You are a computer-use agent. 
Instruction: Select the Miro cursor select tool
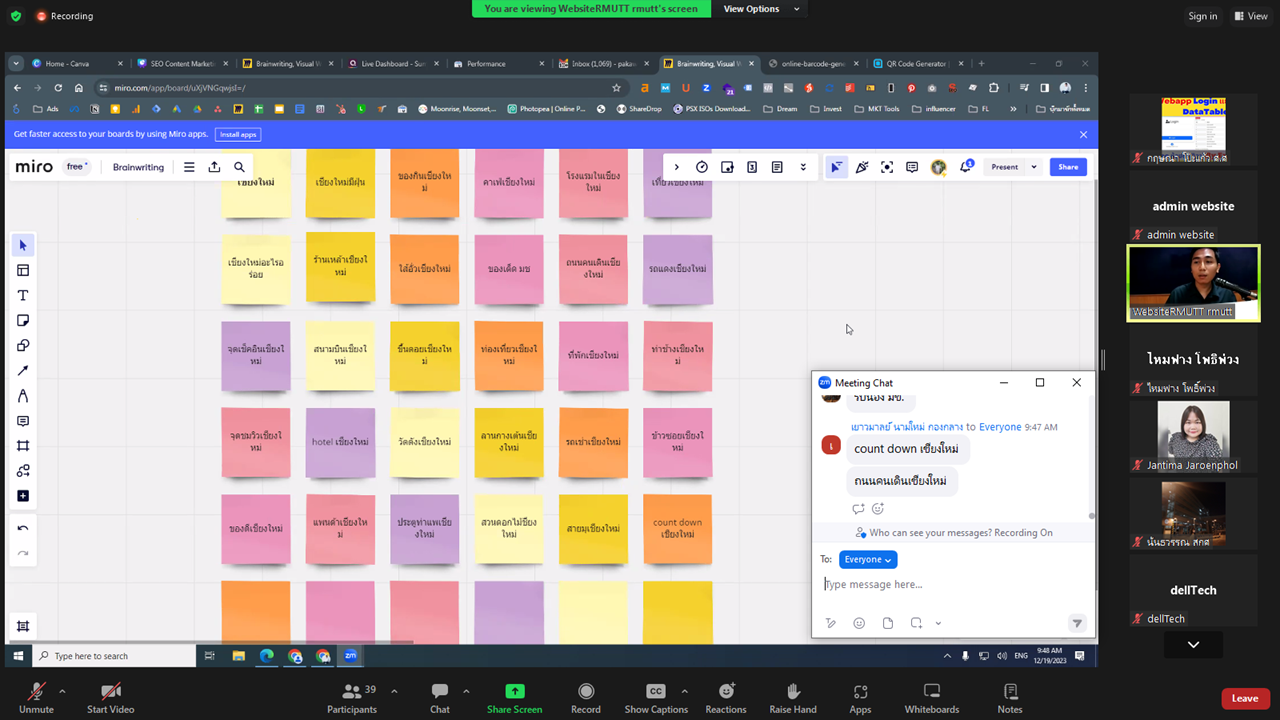pyautogui.click(x=23, y=245)
